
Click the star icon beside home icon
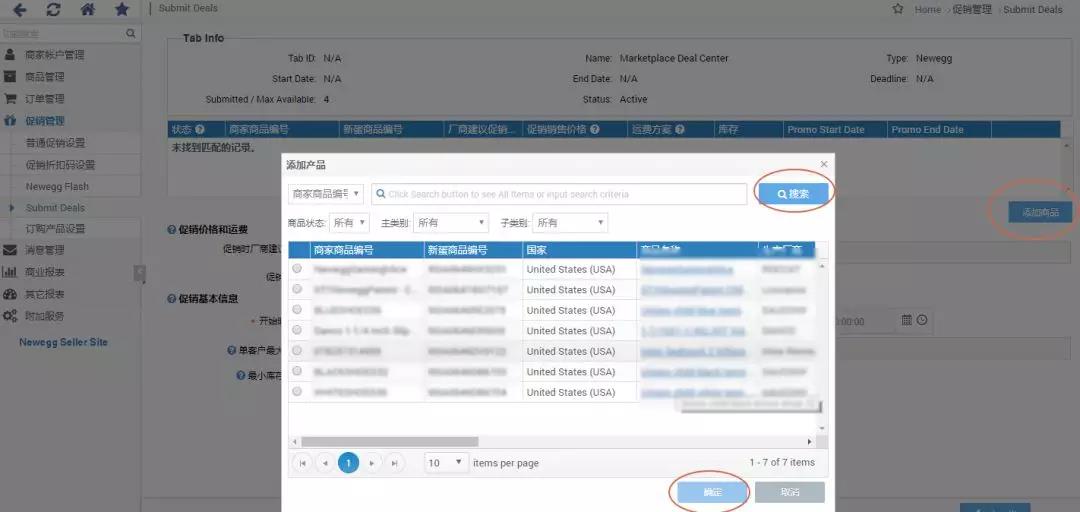122,10
